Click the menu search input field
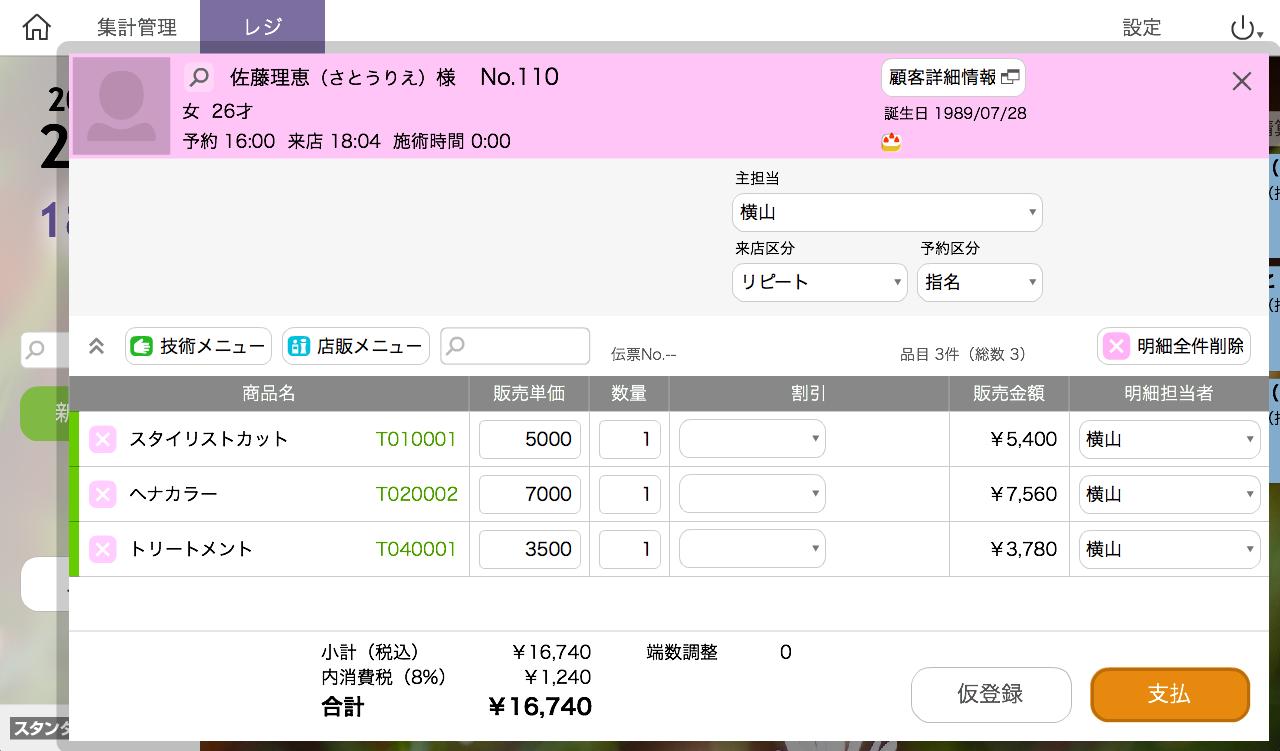This screenshot has height=751, width=1280. pos(515,346)
